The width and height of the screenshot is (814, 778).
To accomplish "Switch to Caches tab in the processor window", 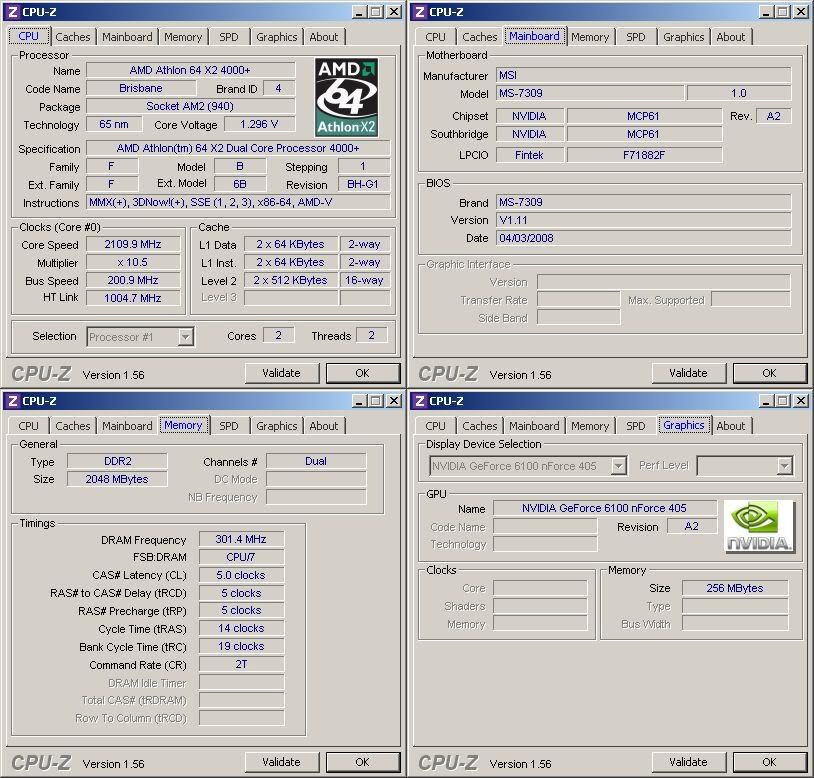I will point(72,37).
